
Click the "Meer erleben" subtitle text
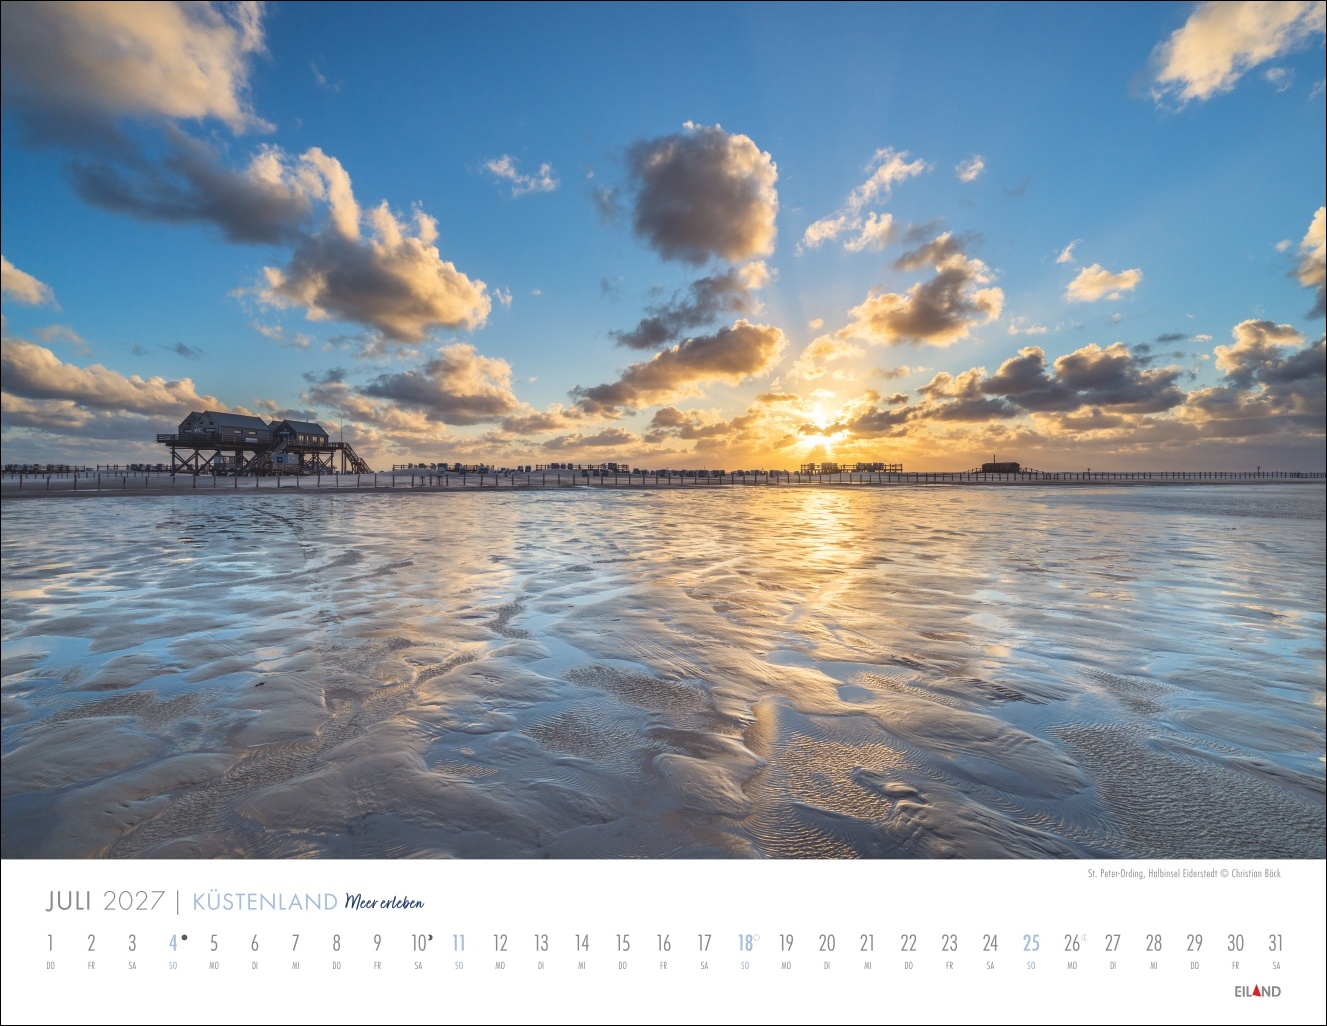384,902
